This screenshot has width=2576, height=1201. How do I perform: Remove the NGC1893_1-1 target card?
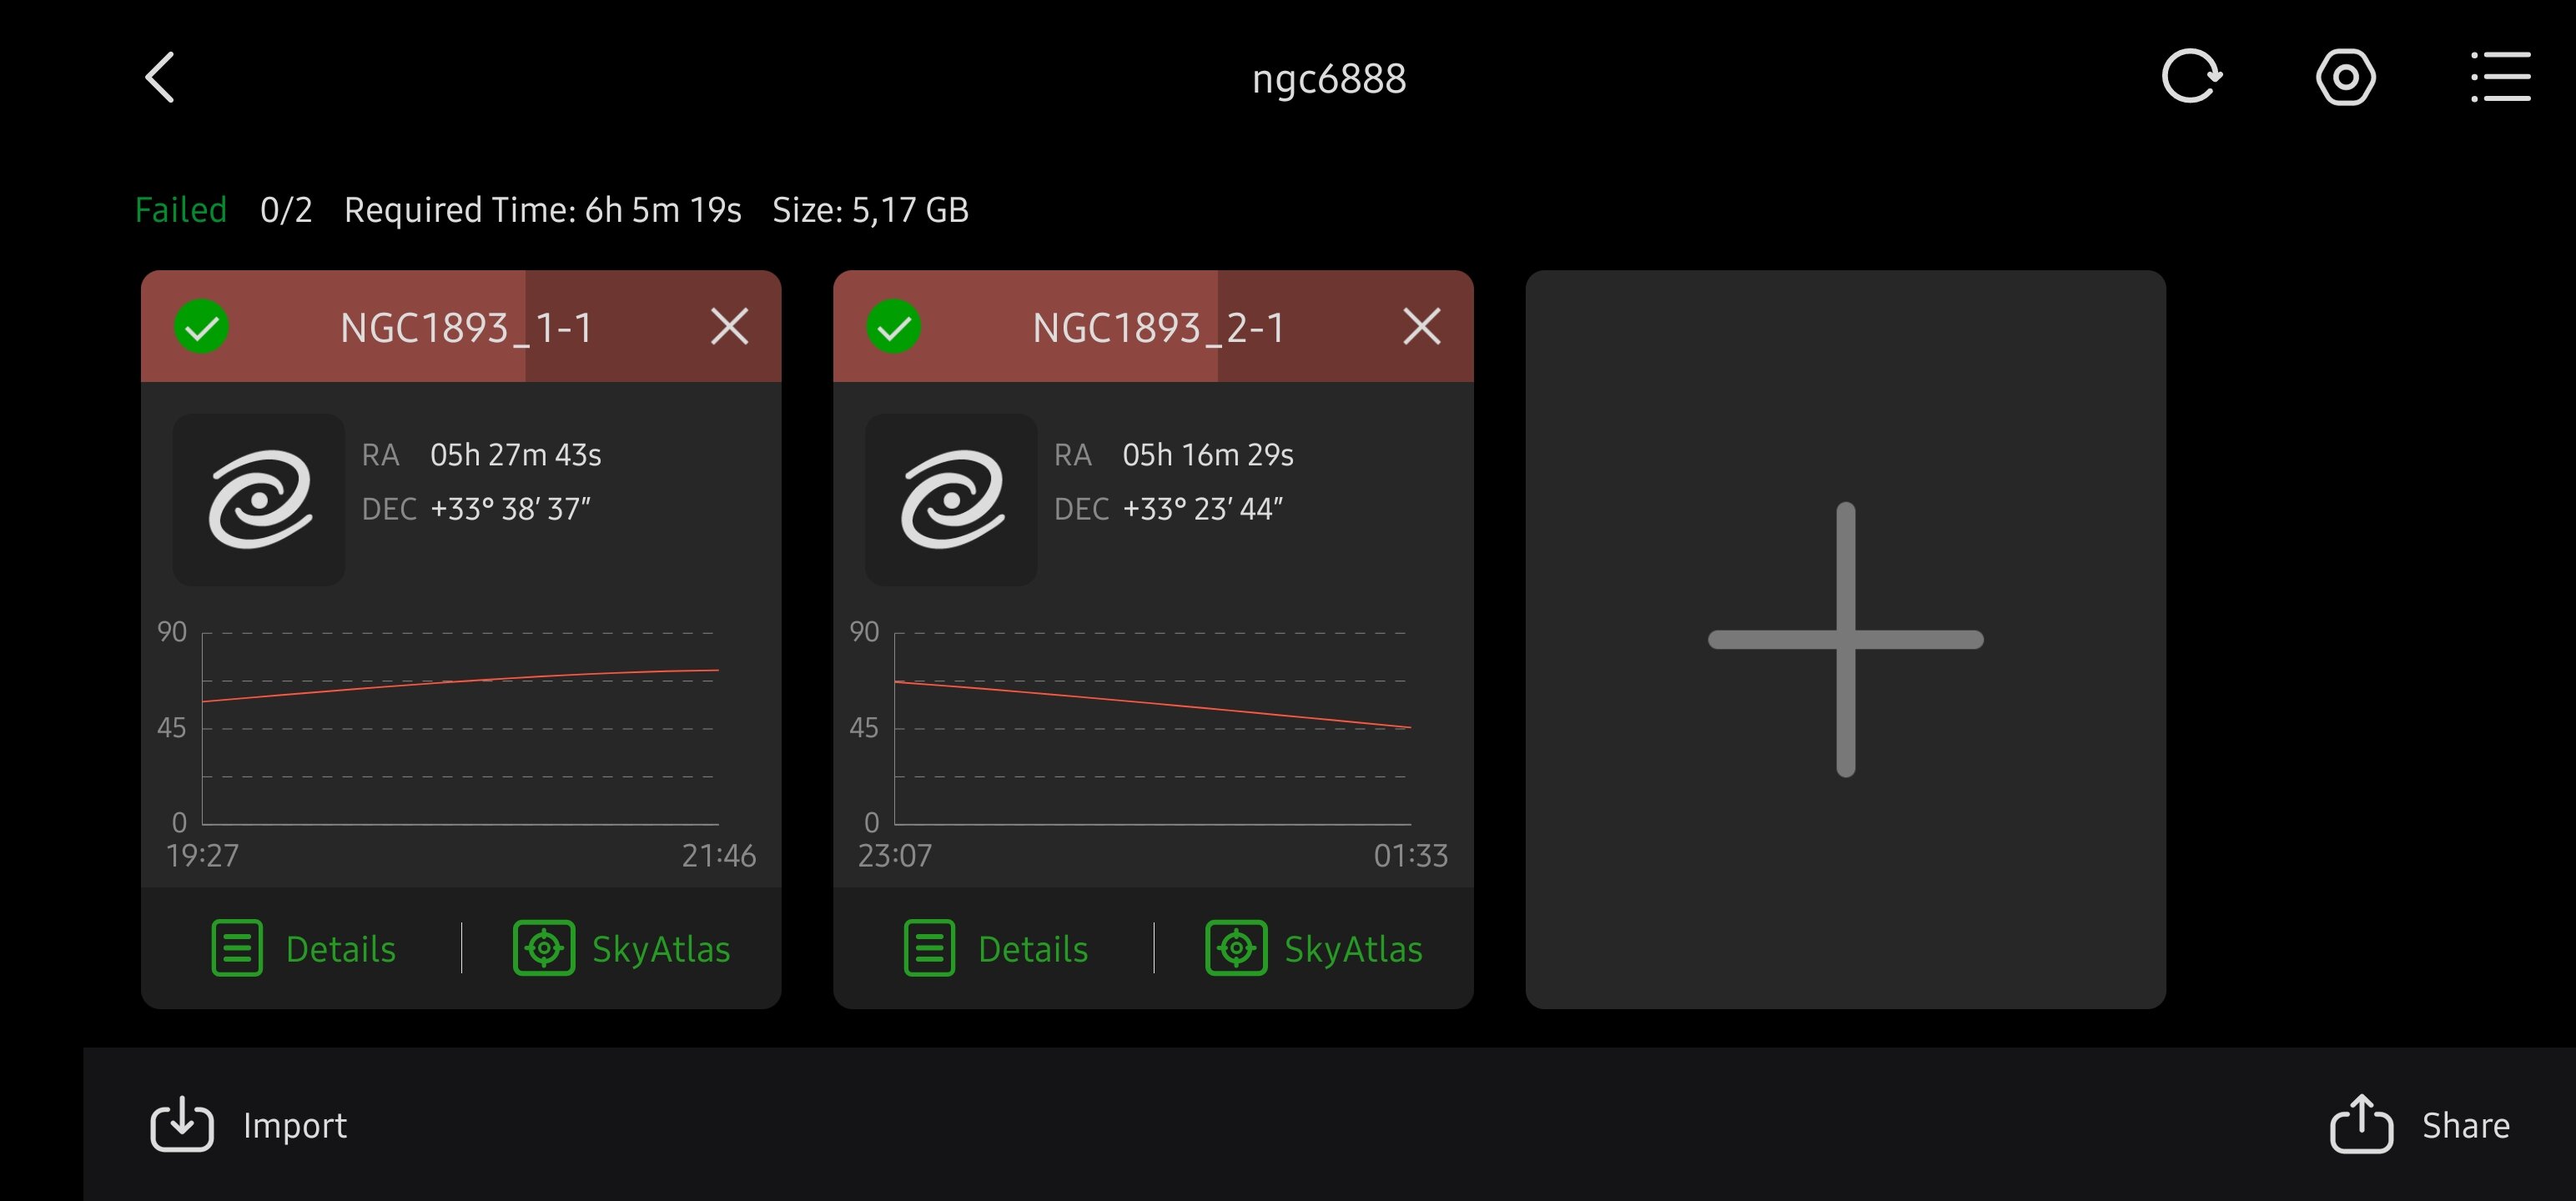click(729, 327)
